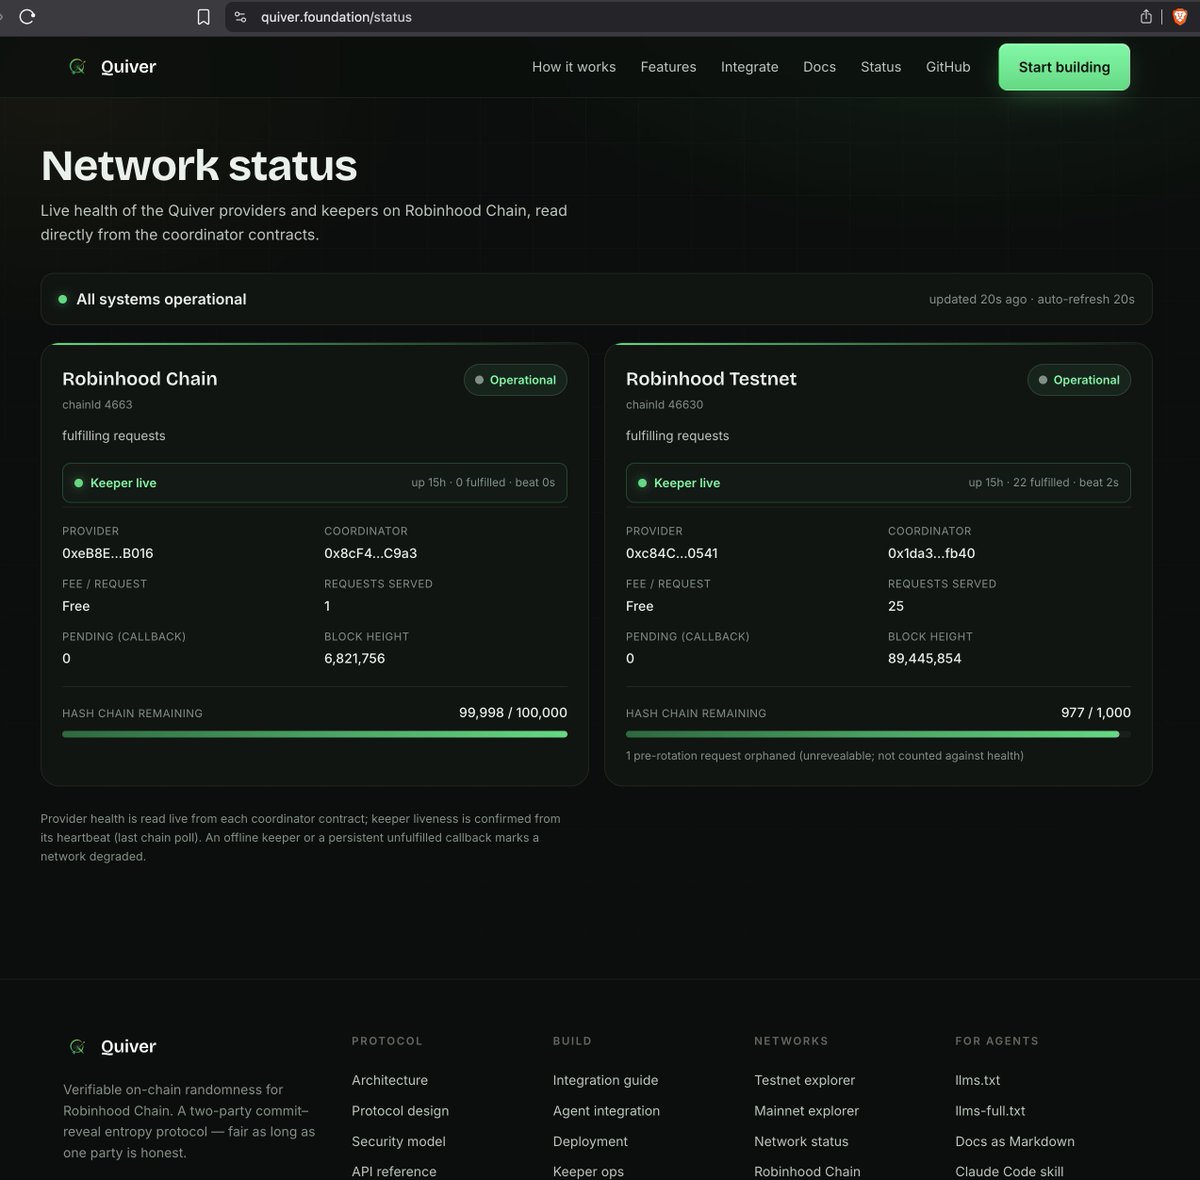Click the share icon in the address bar
This screenshot has width=1200, height=1180.
pyautogui.click(x=1146, y=17)
